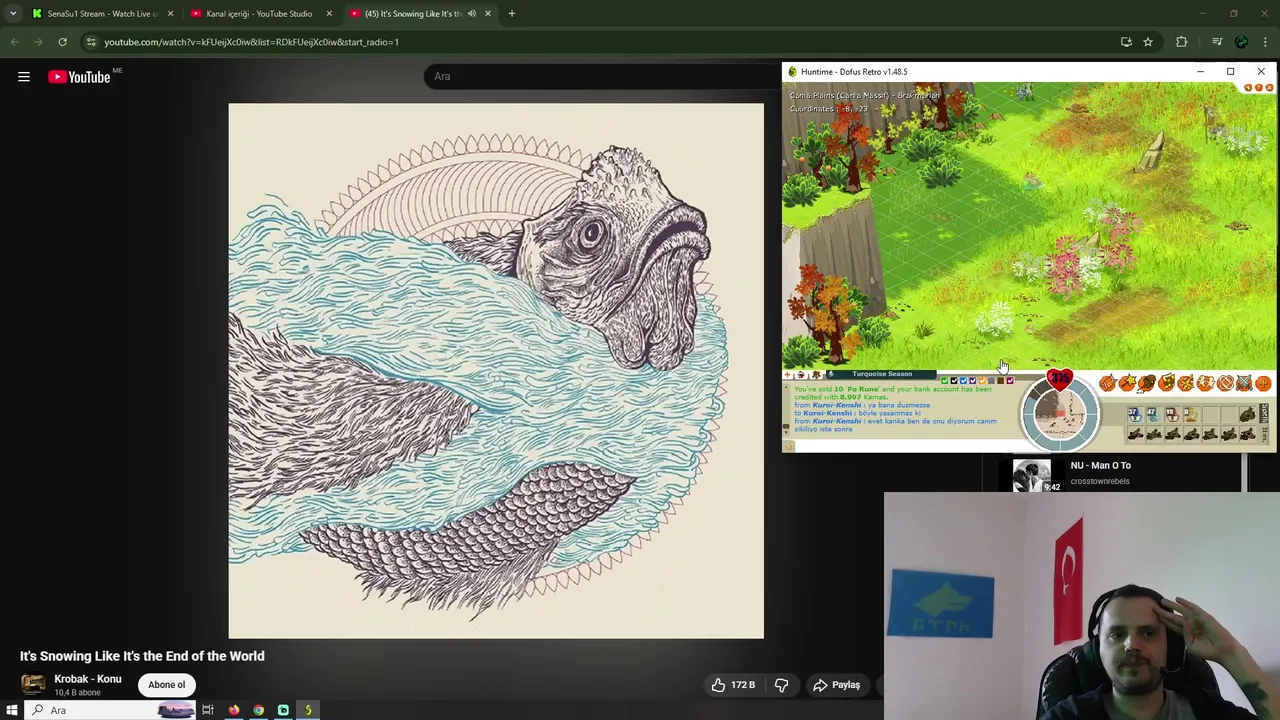Toggle the magenta chat filter checkbox

tap(1010, 381)
